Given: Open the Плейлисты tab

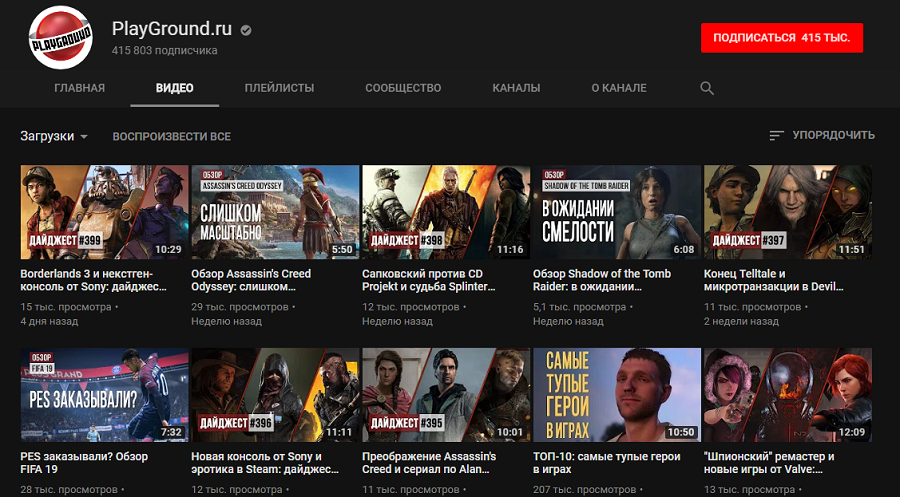Looking at the screenshot, I should 280,88.
